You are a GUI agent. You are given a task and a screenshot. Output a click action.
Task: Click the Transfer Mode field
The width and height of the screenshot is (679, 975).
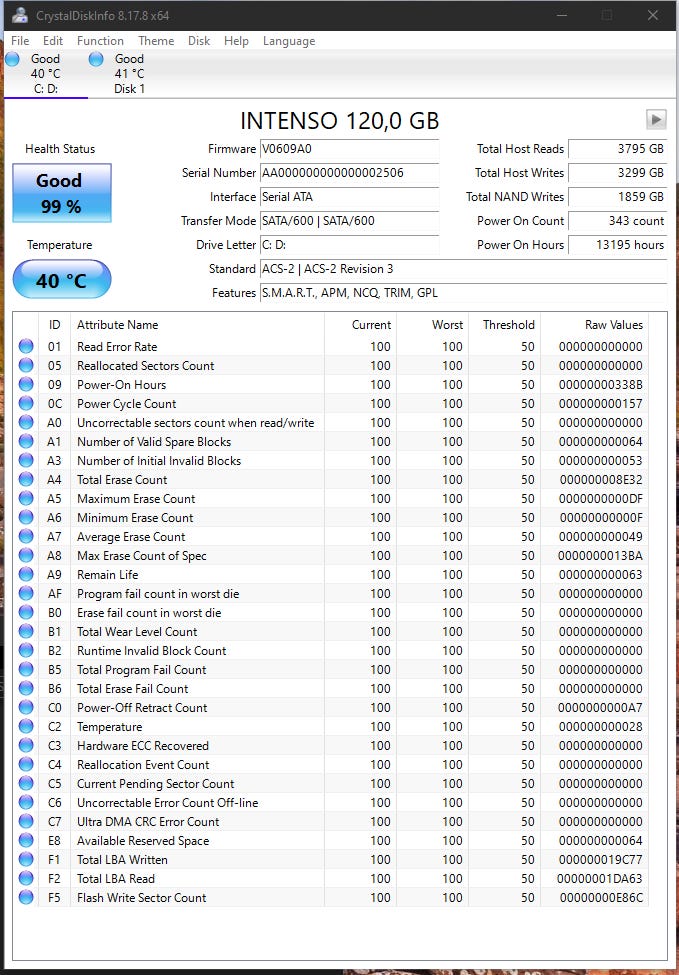[349, 221]
